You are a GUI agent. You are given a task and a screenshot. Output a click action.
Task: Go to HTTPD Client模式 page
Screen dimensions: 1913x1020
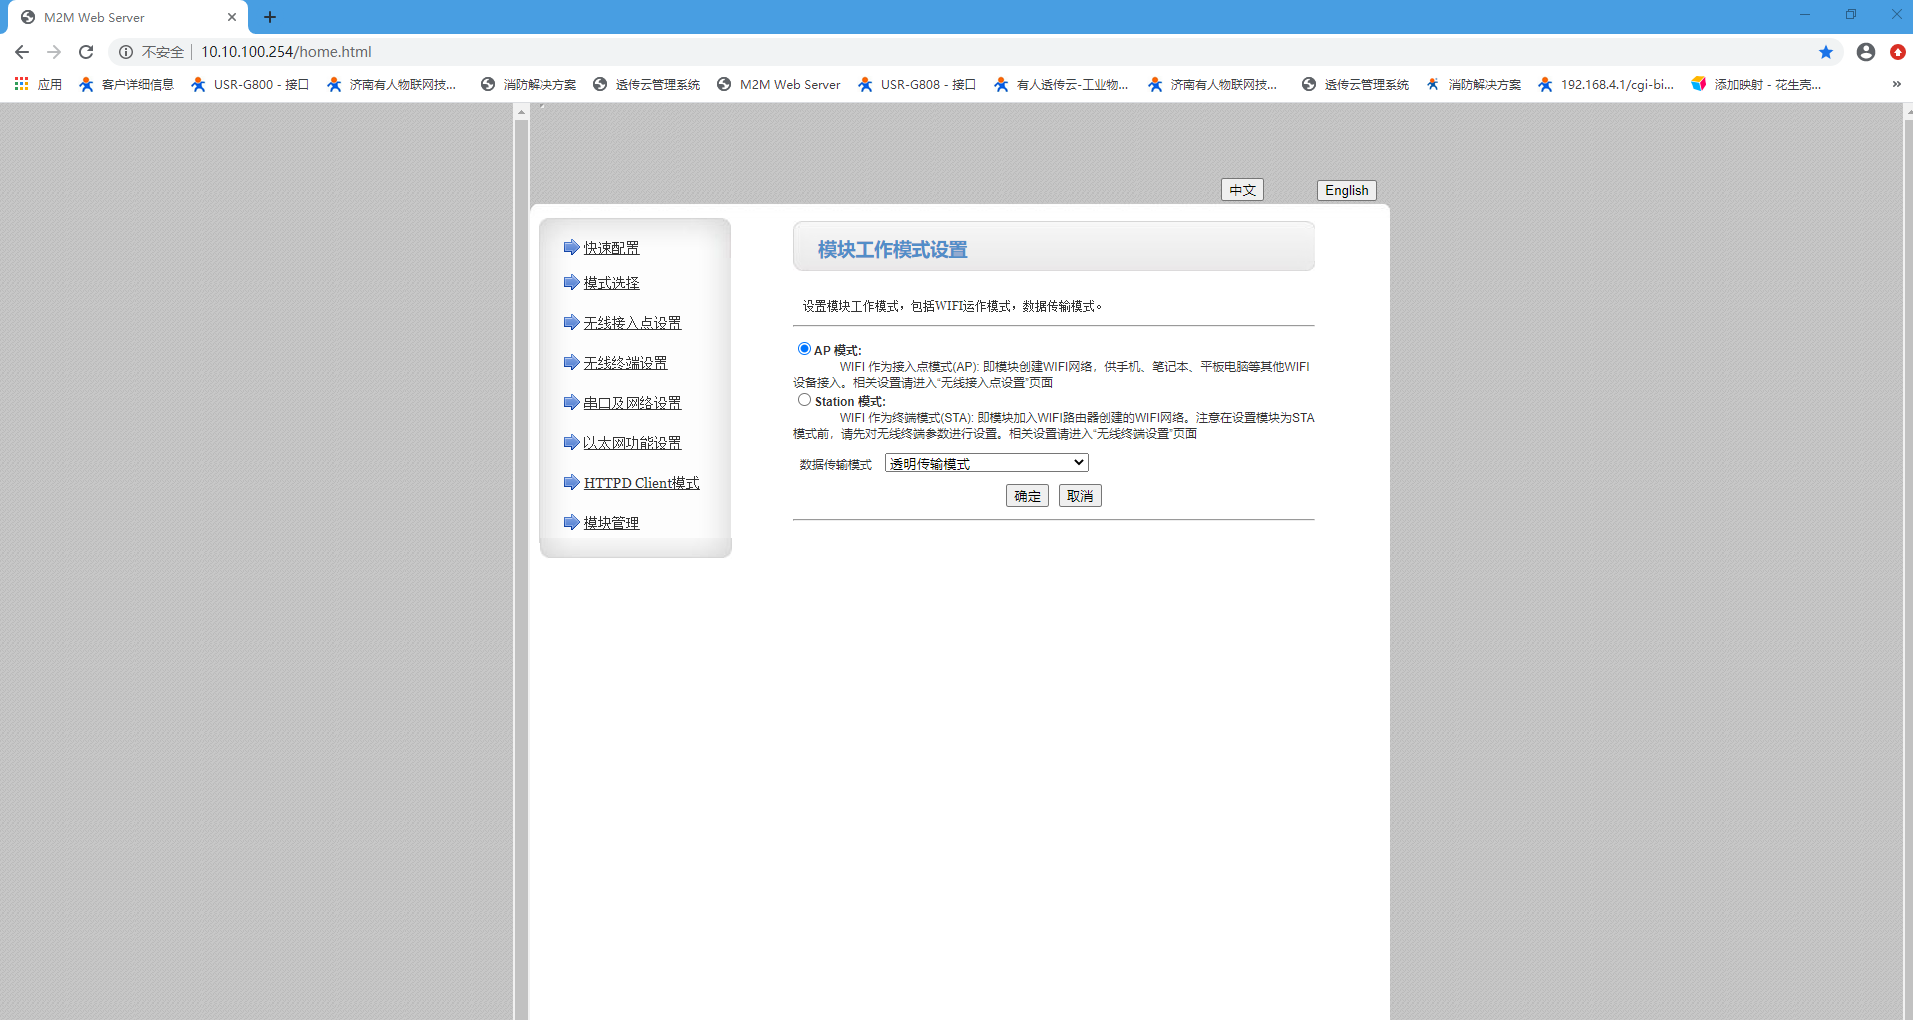click(641, 483)
